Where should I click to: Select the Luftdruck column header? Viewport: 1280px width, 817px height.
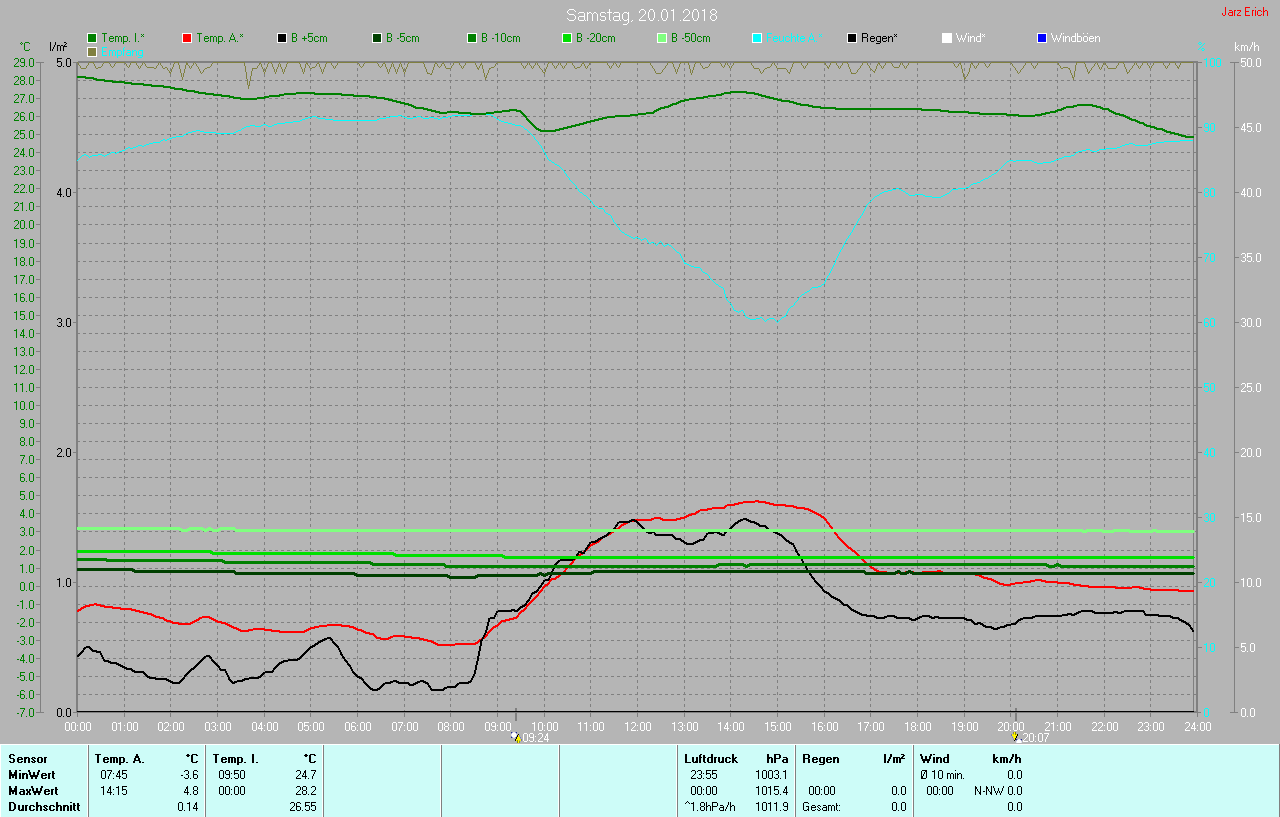coord(710,759)
